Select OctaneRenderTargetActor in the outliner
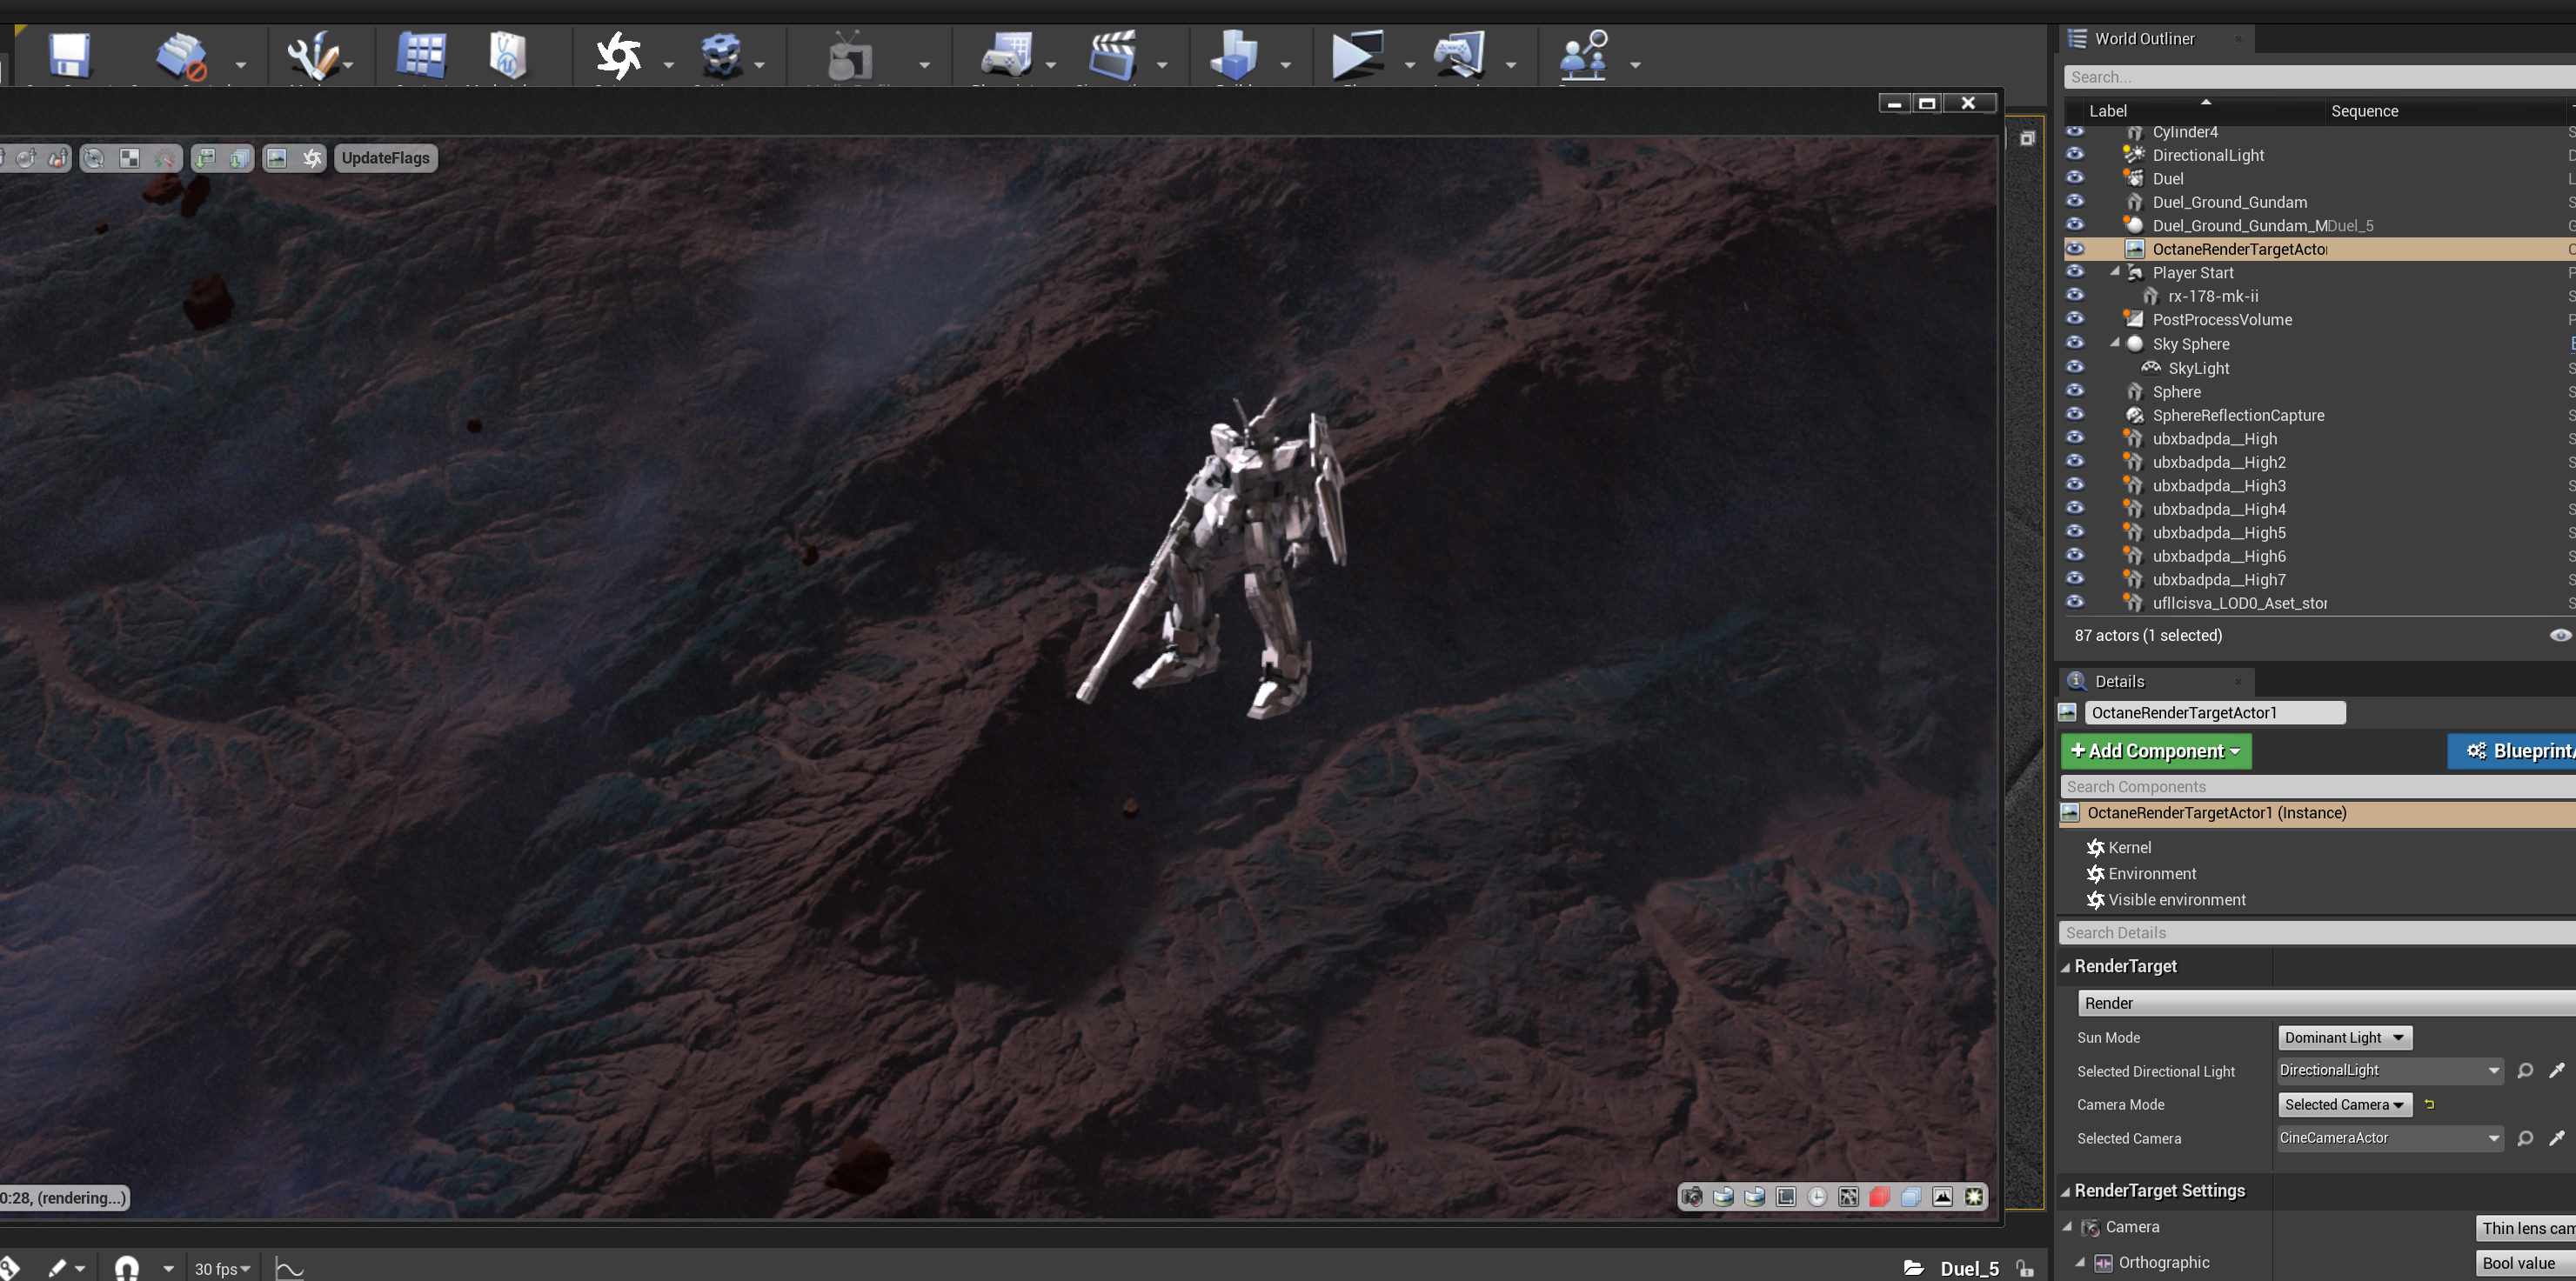The width and height of the screenshot is (2576, 1281). (2238, 249)
